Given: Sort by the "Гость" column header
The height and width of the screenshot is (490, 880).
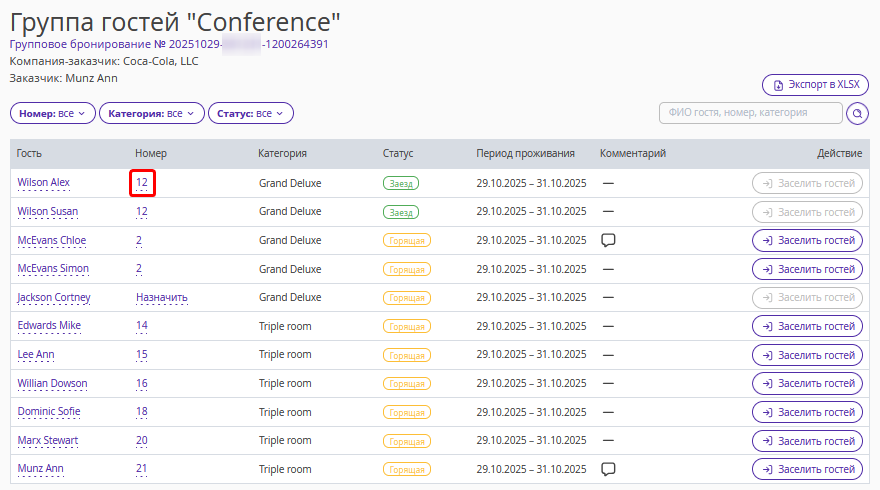Looking at the screenshot, I should tap(29, 154).
